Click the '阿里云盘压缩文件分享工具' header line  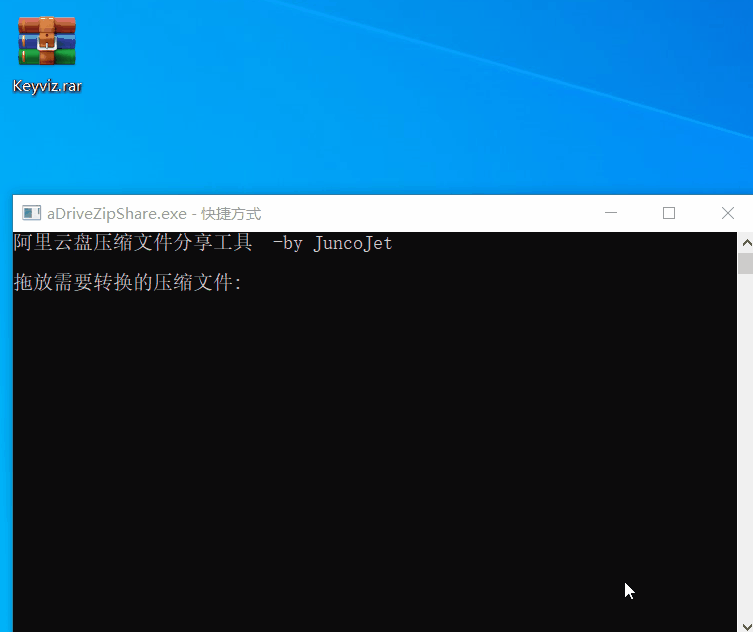[133, 243]
